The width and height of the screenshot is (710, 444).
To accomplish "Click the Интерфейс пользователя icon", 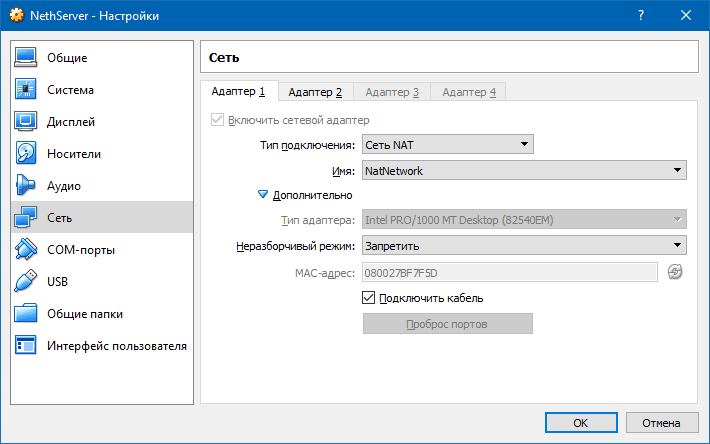I will coord(26,346).
